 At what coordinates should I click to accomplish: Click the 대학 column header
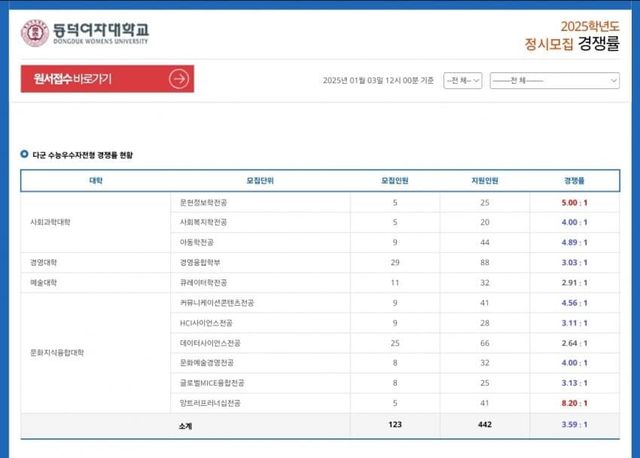[96, 181]
